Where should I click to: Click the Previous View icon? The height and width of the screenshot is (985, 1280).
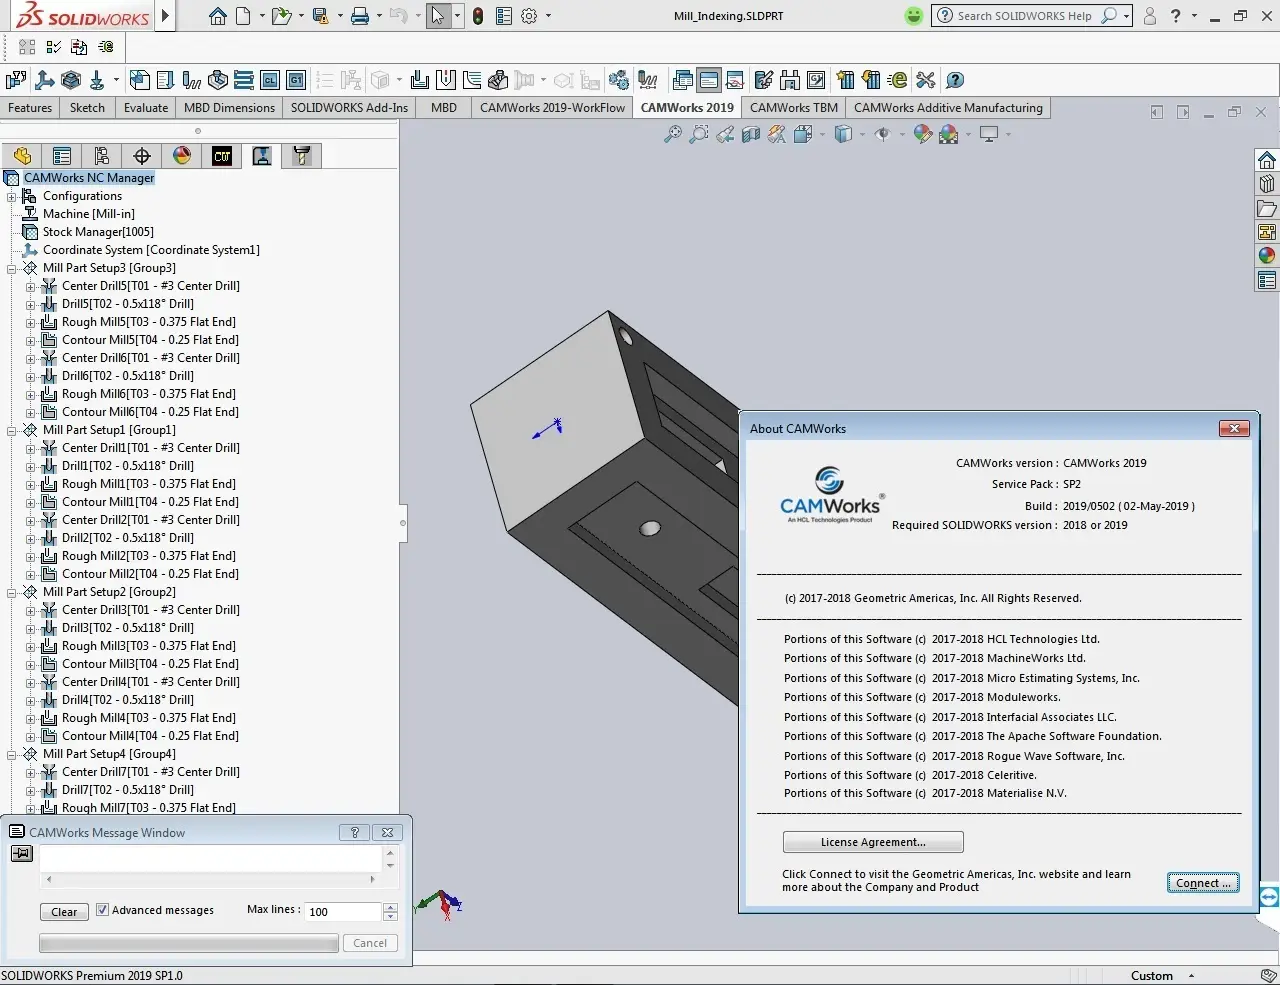pos(725,133)
